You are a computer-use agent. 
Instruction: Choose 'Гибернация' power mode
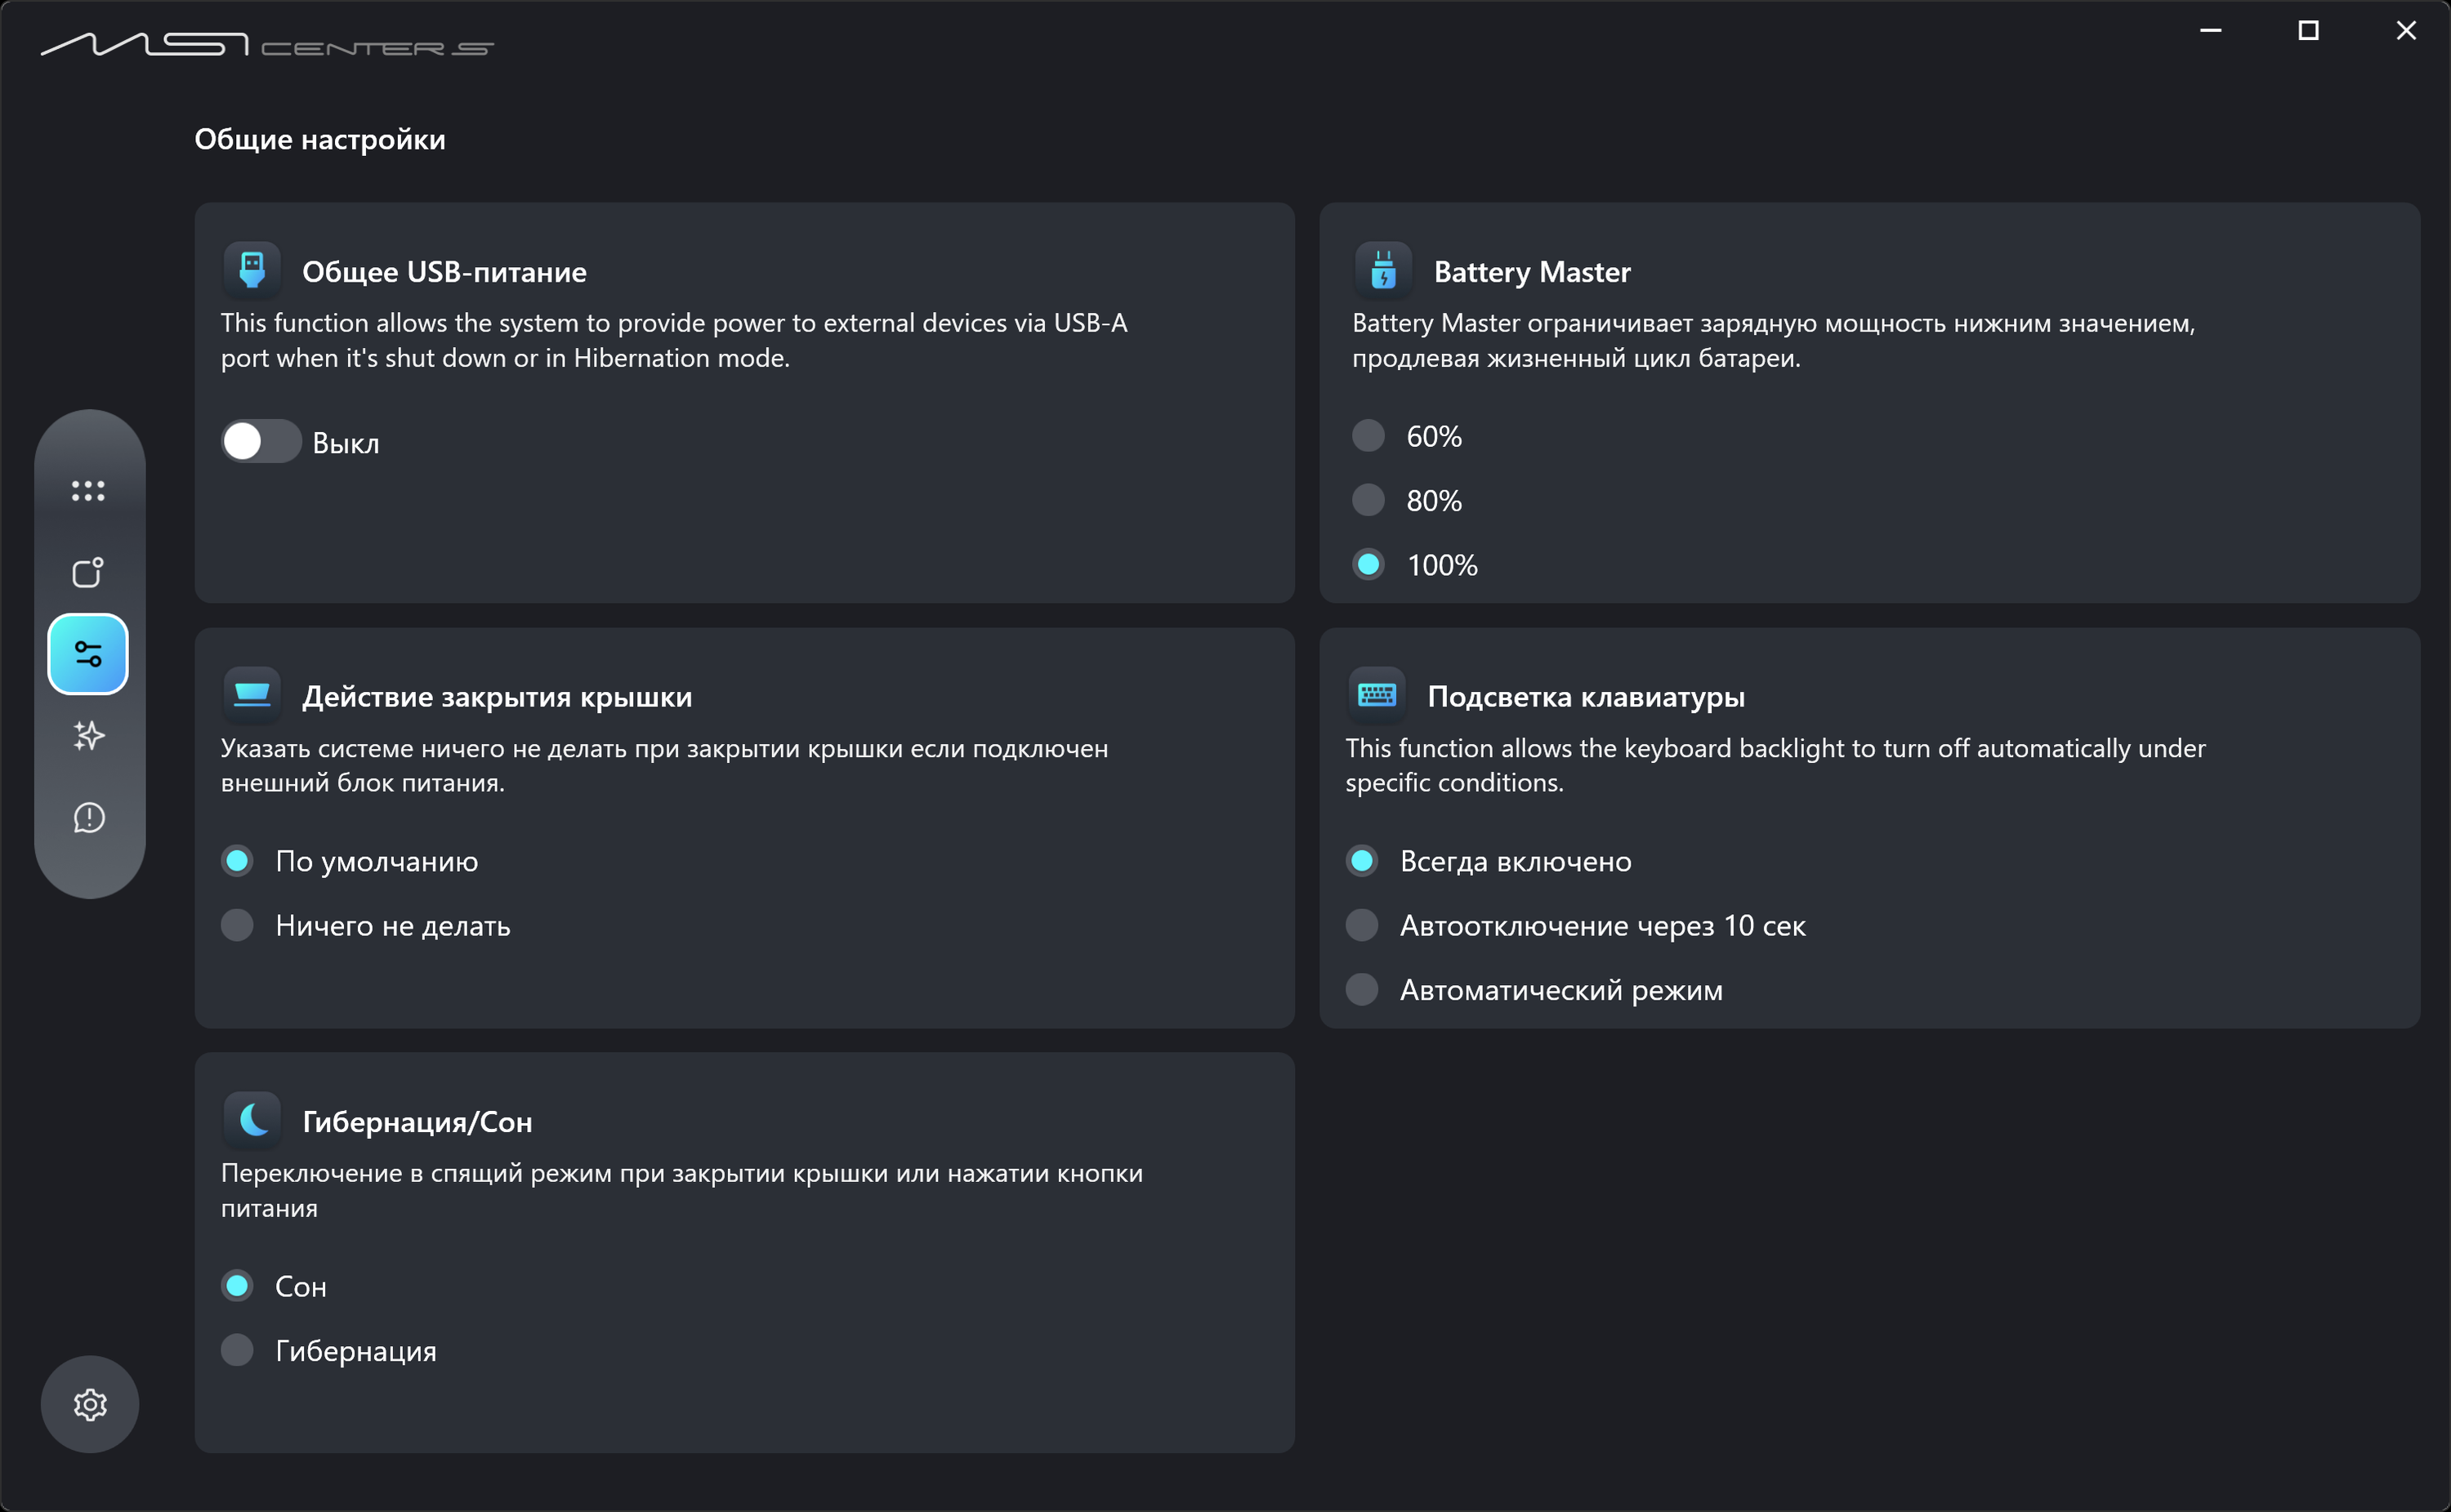pos(237,1350)
